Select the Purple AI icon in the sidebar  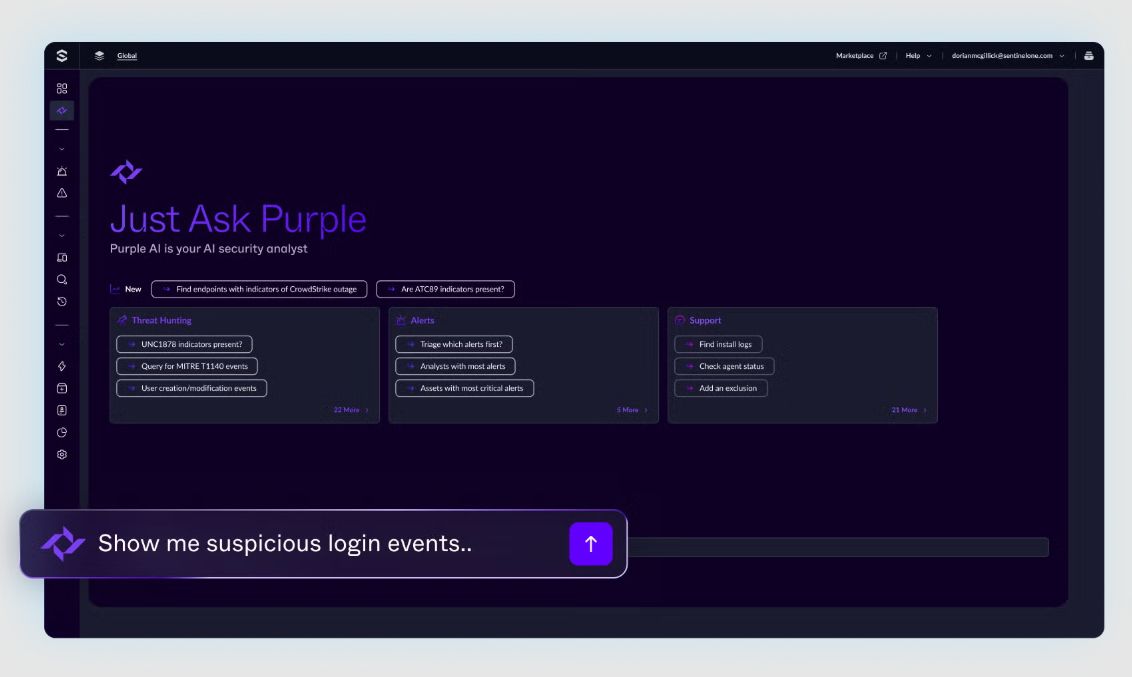tap(62, 110)
